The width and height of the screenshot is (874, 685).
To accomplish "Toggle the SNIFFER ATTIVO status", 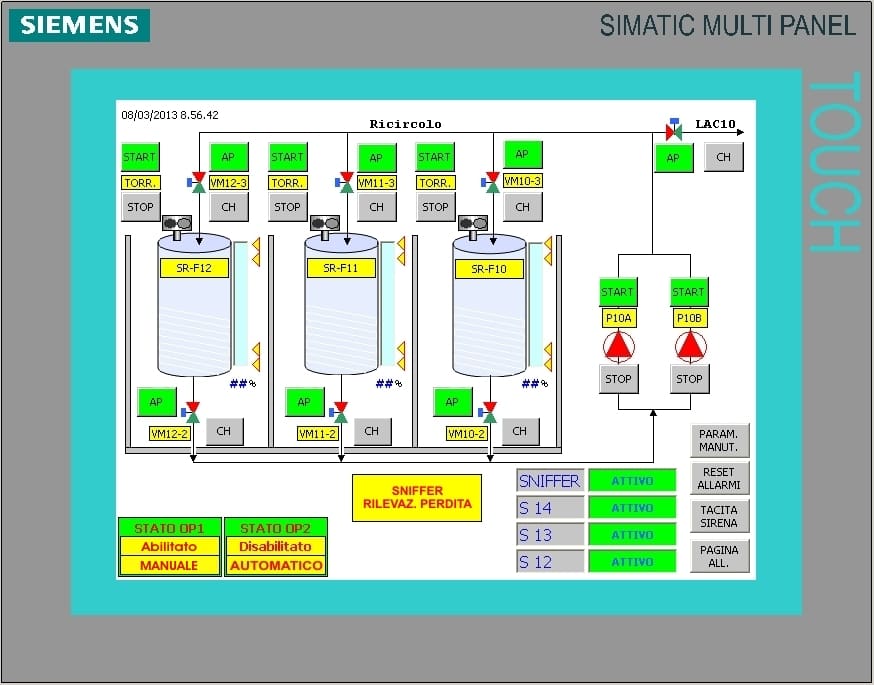I will 631,481.
